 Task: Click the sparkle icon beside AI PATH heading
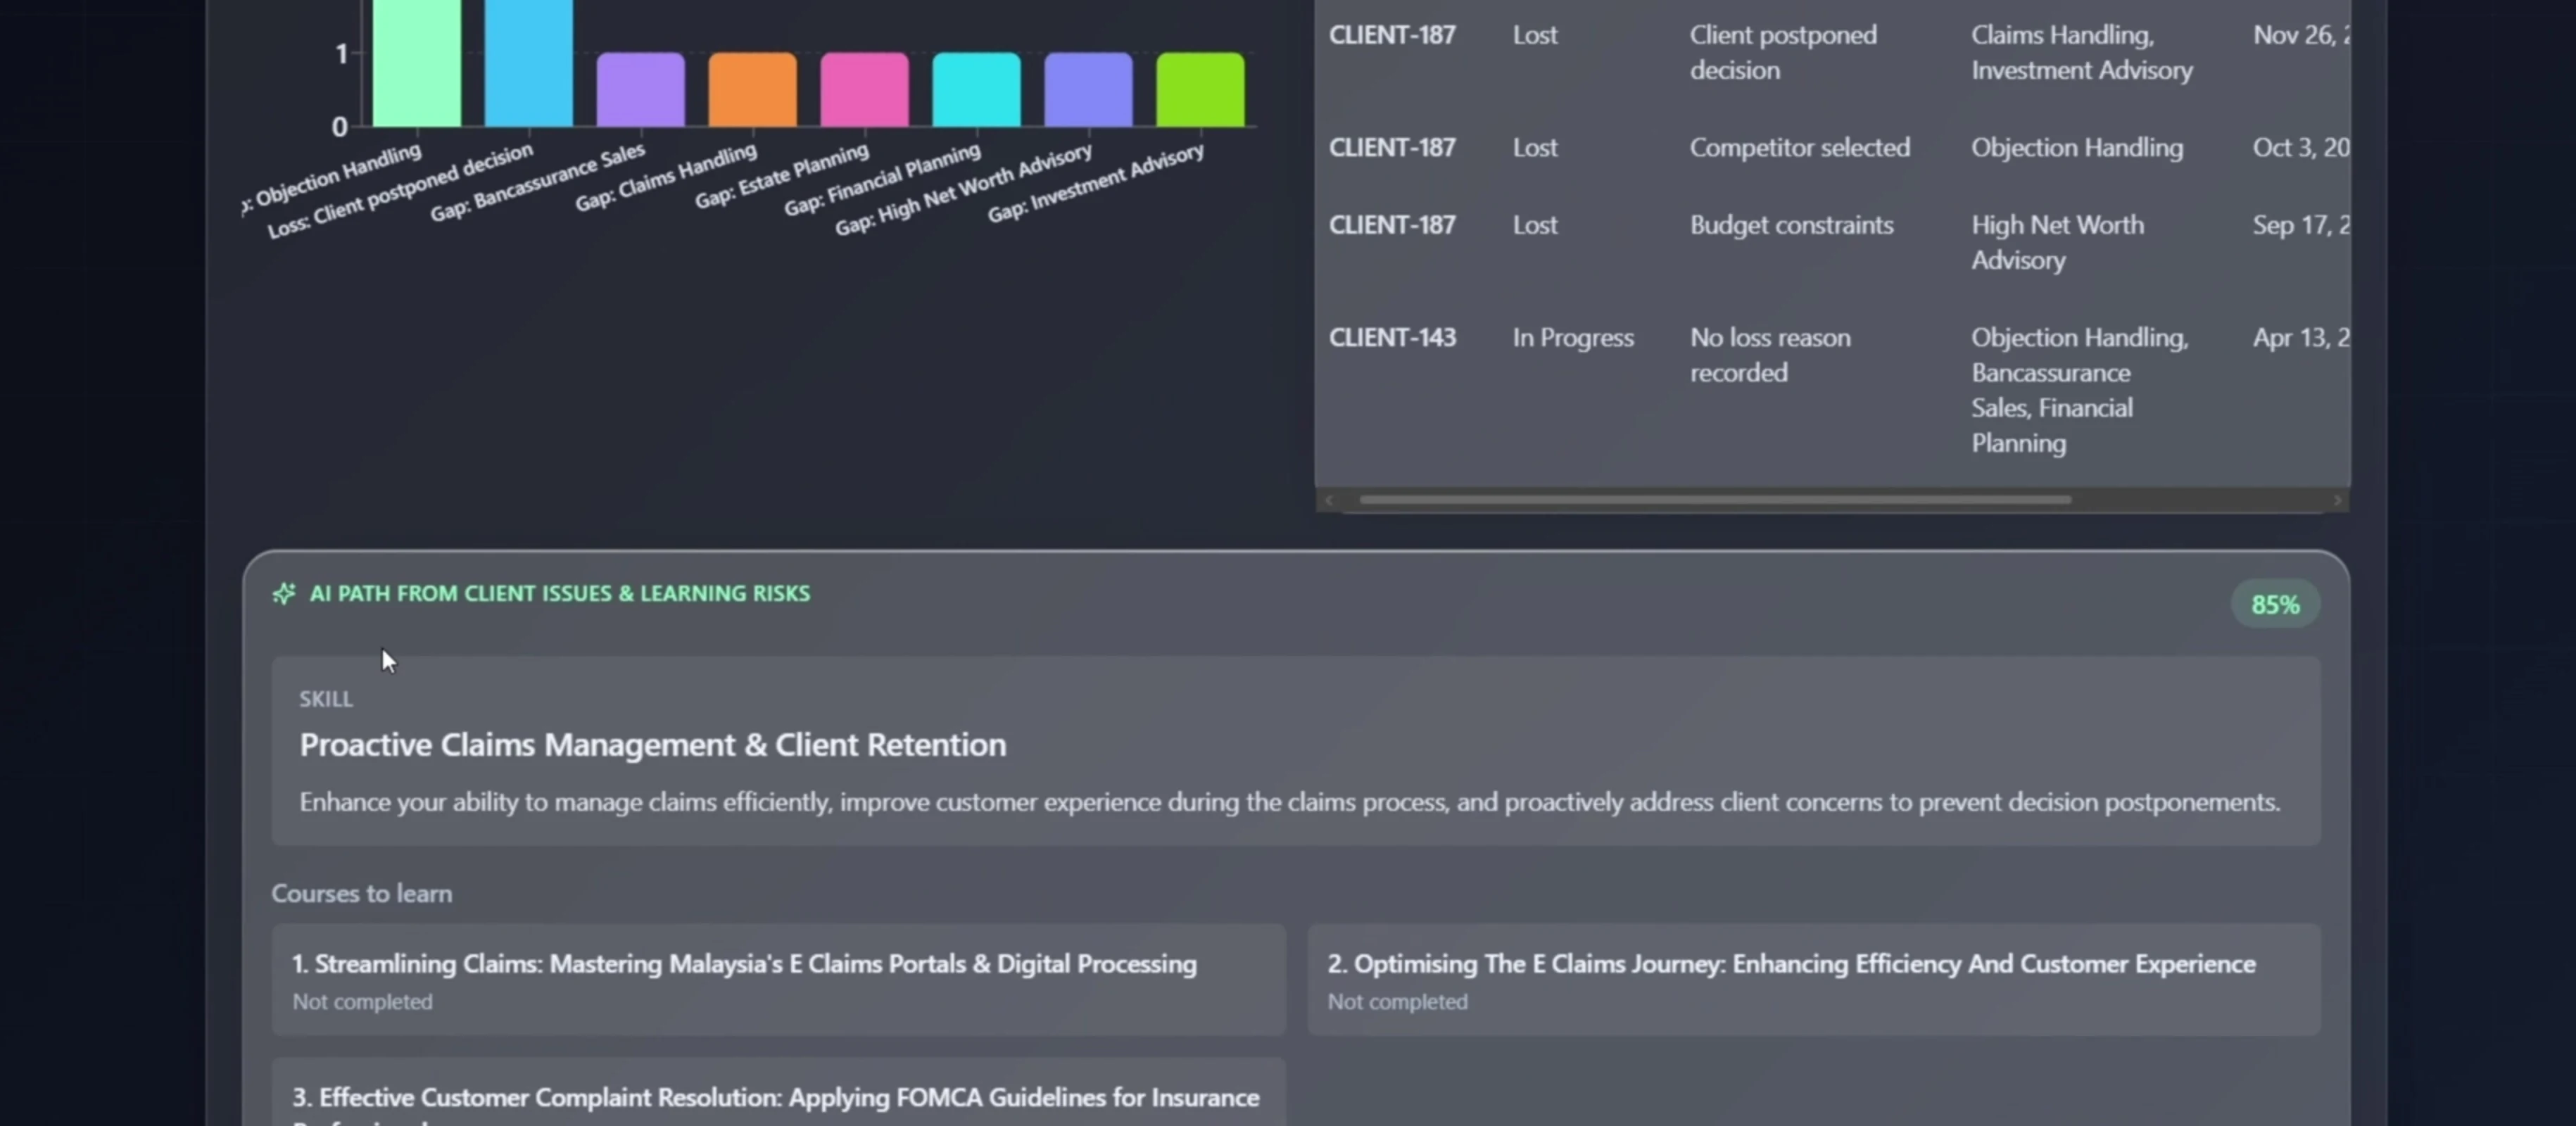point(284,594)
